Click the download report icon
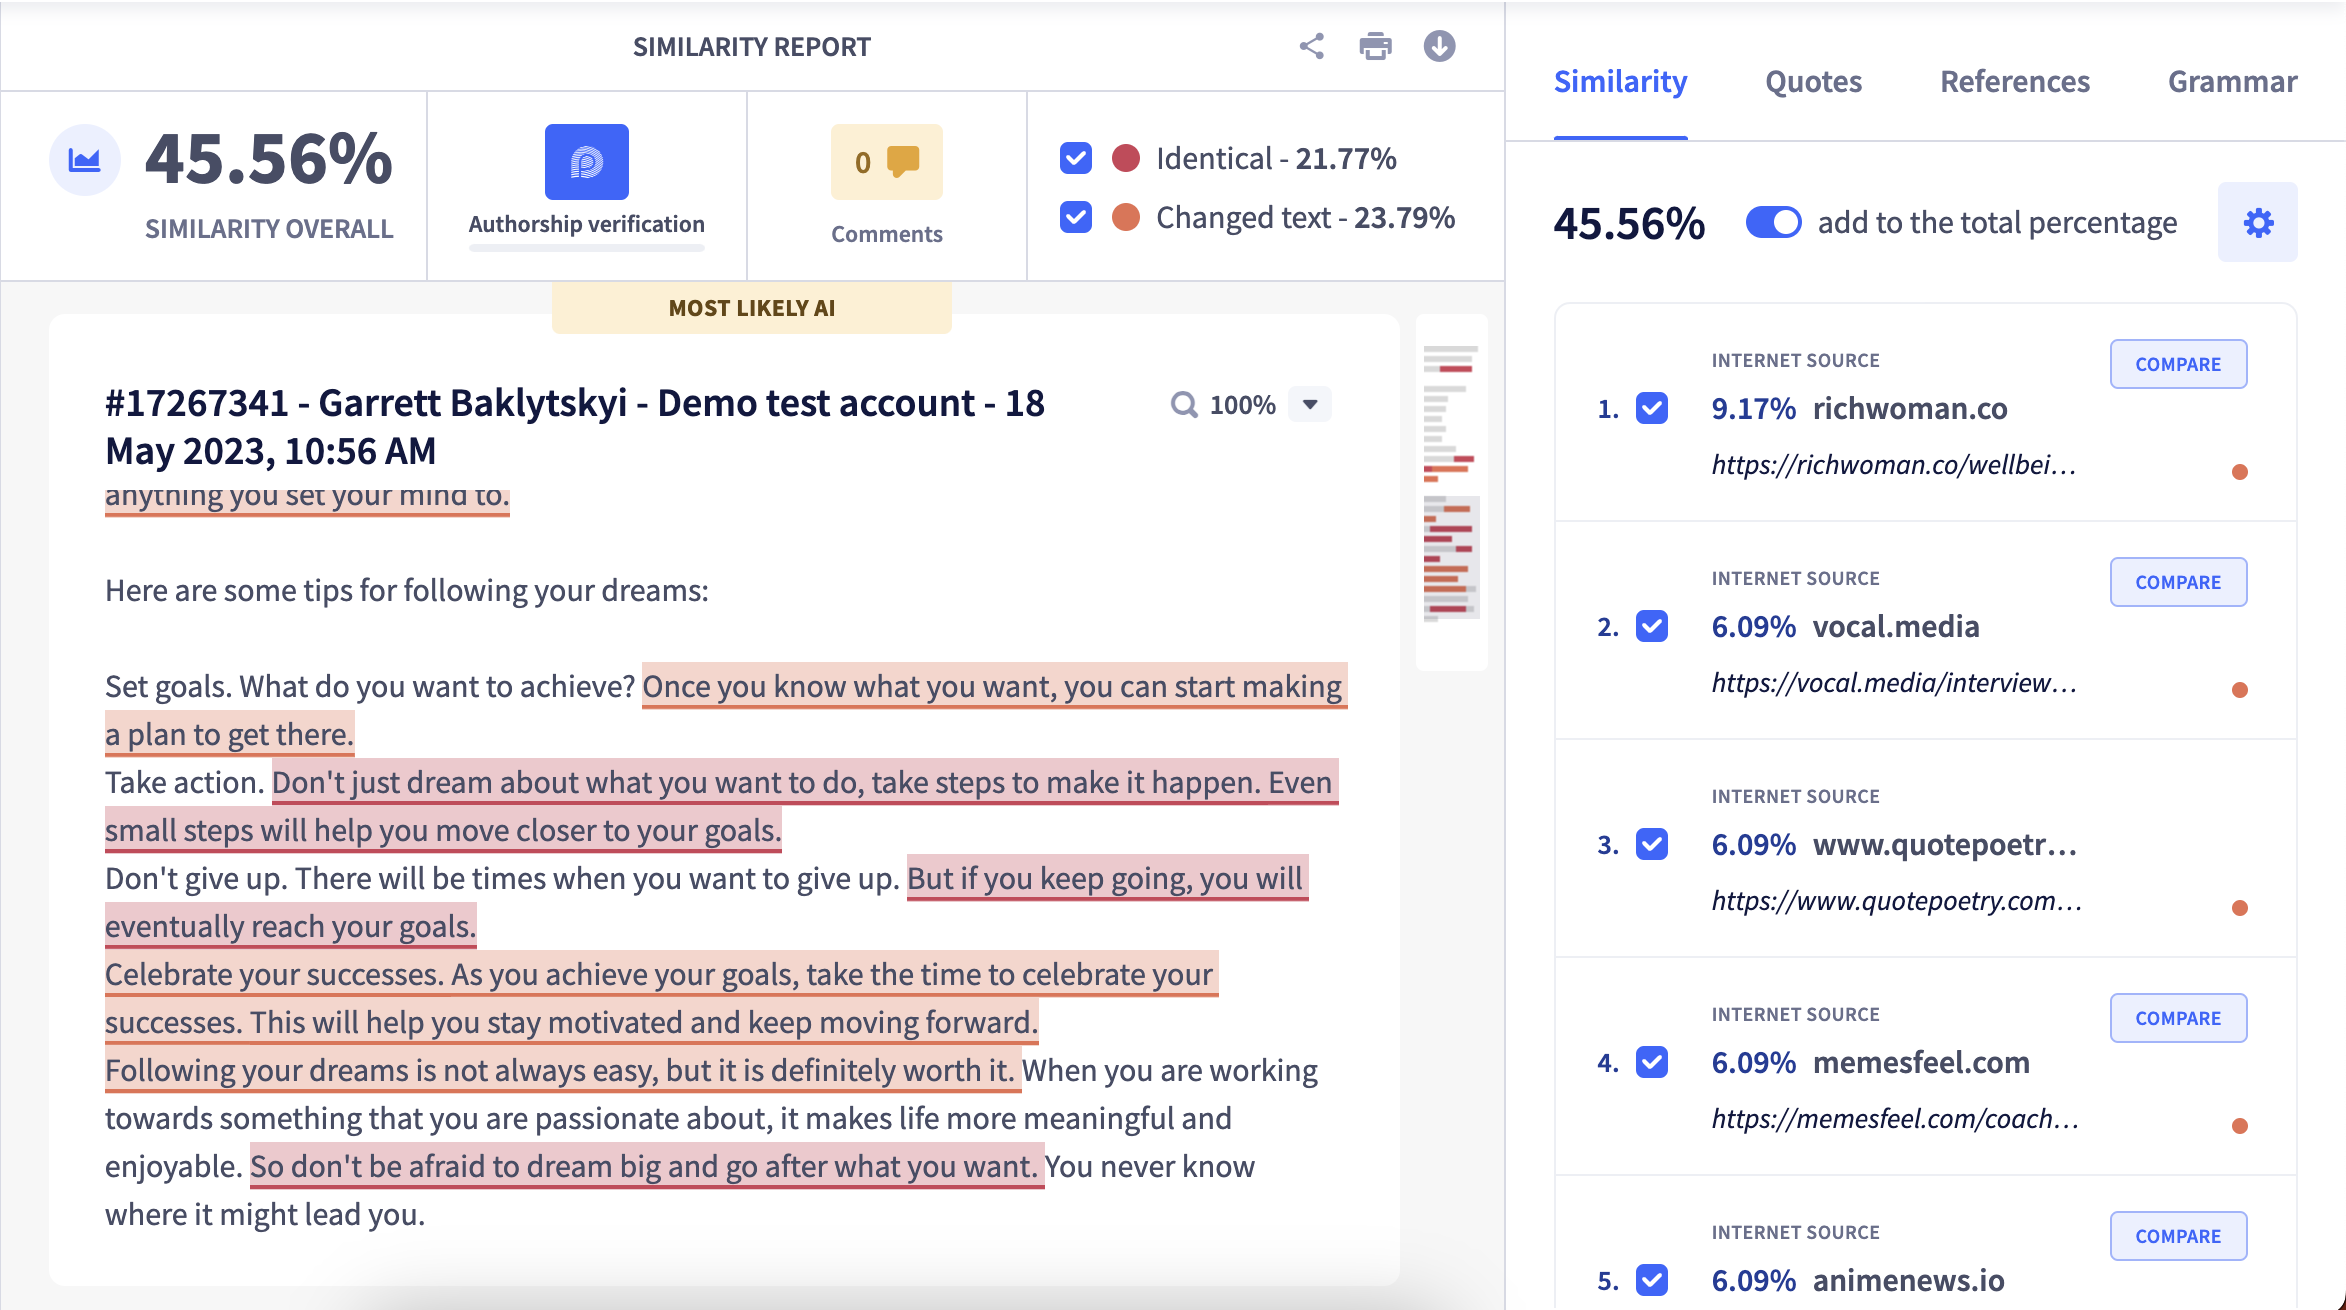The height and width of the screenshot is (1310, 2346). 1439,46
